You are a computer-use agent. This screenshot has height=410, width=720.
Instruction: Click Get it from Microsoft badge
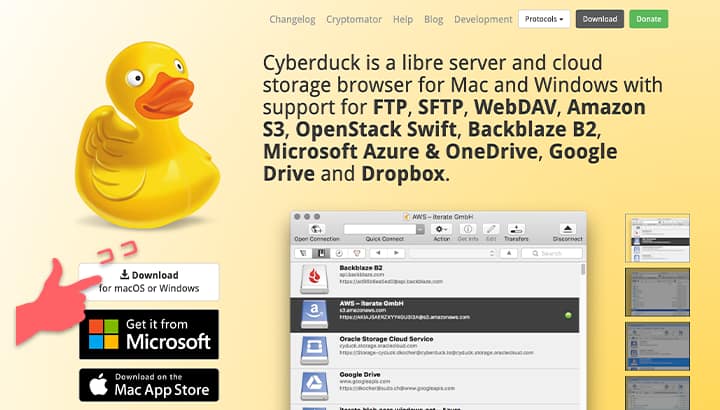[149, 333]
